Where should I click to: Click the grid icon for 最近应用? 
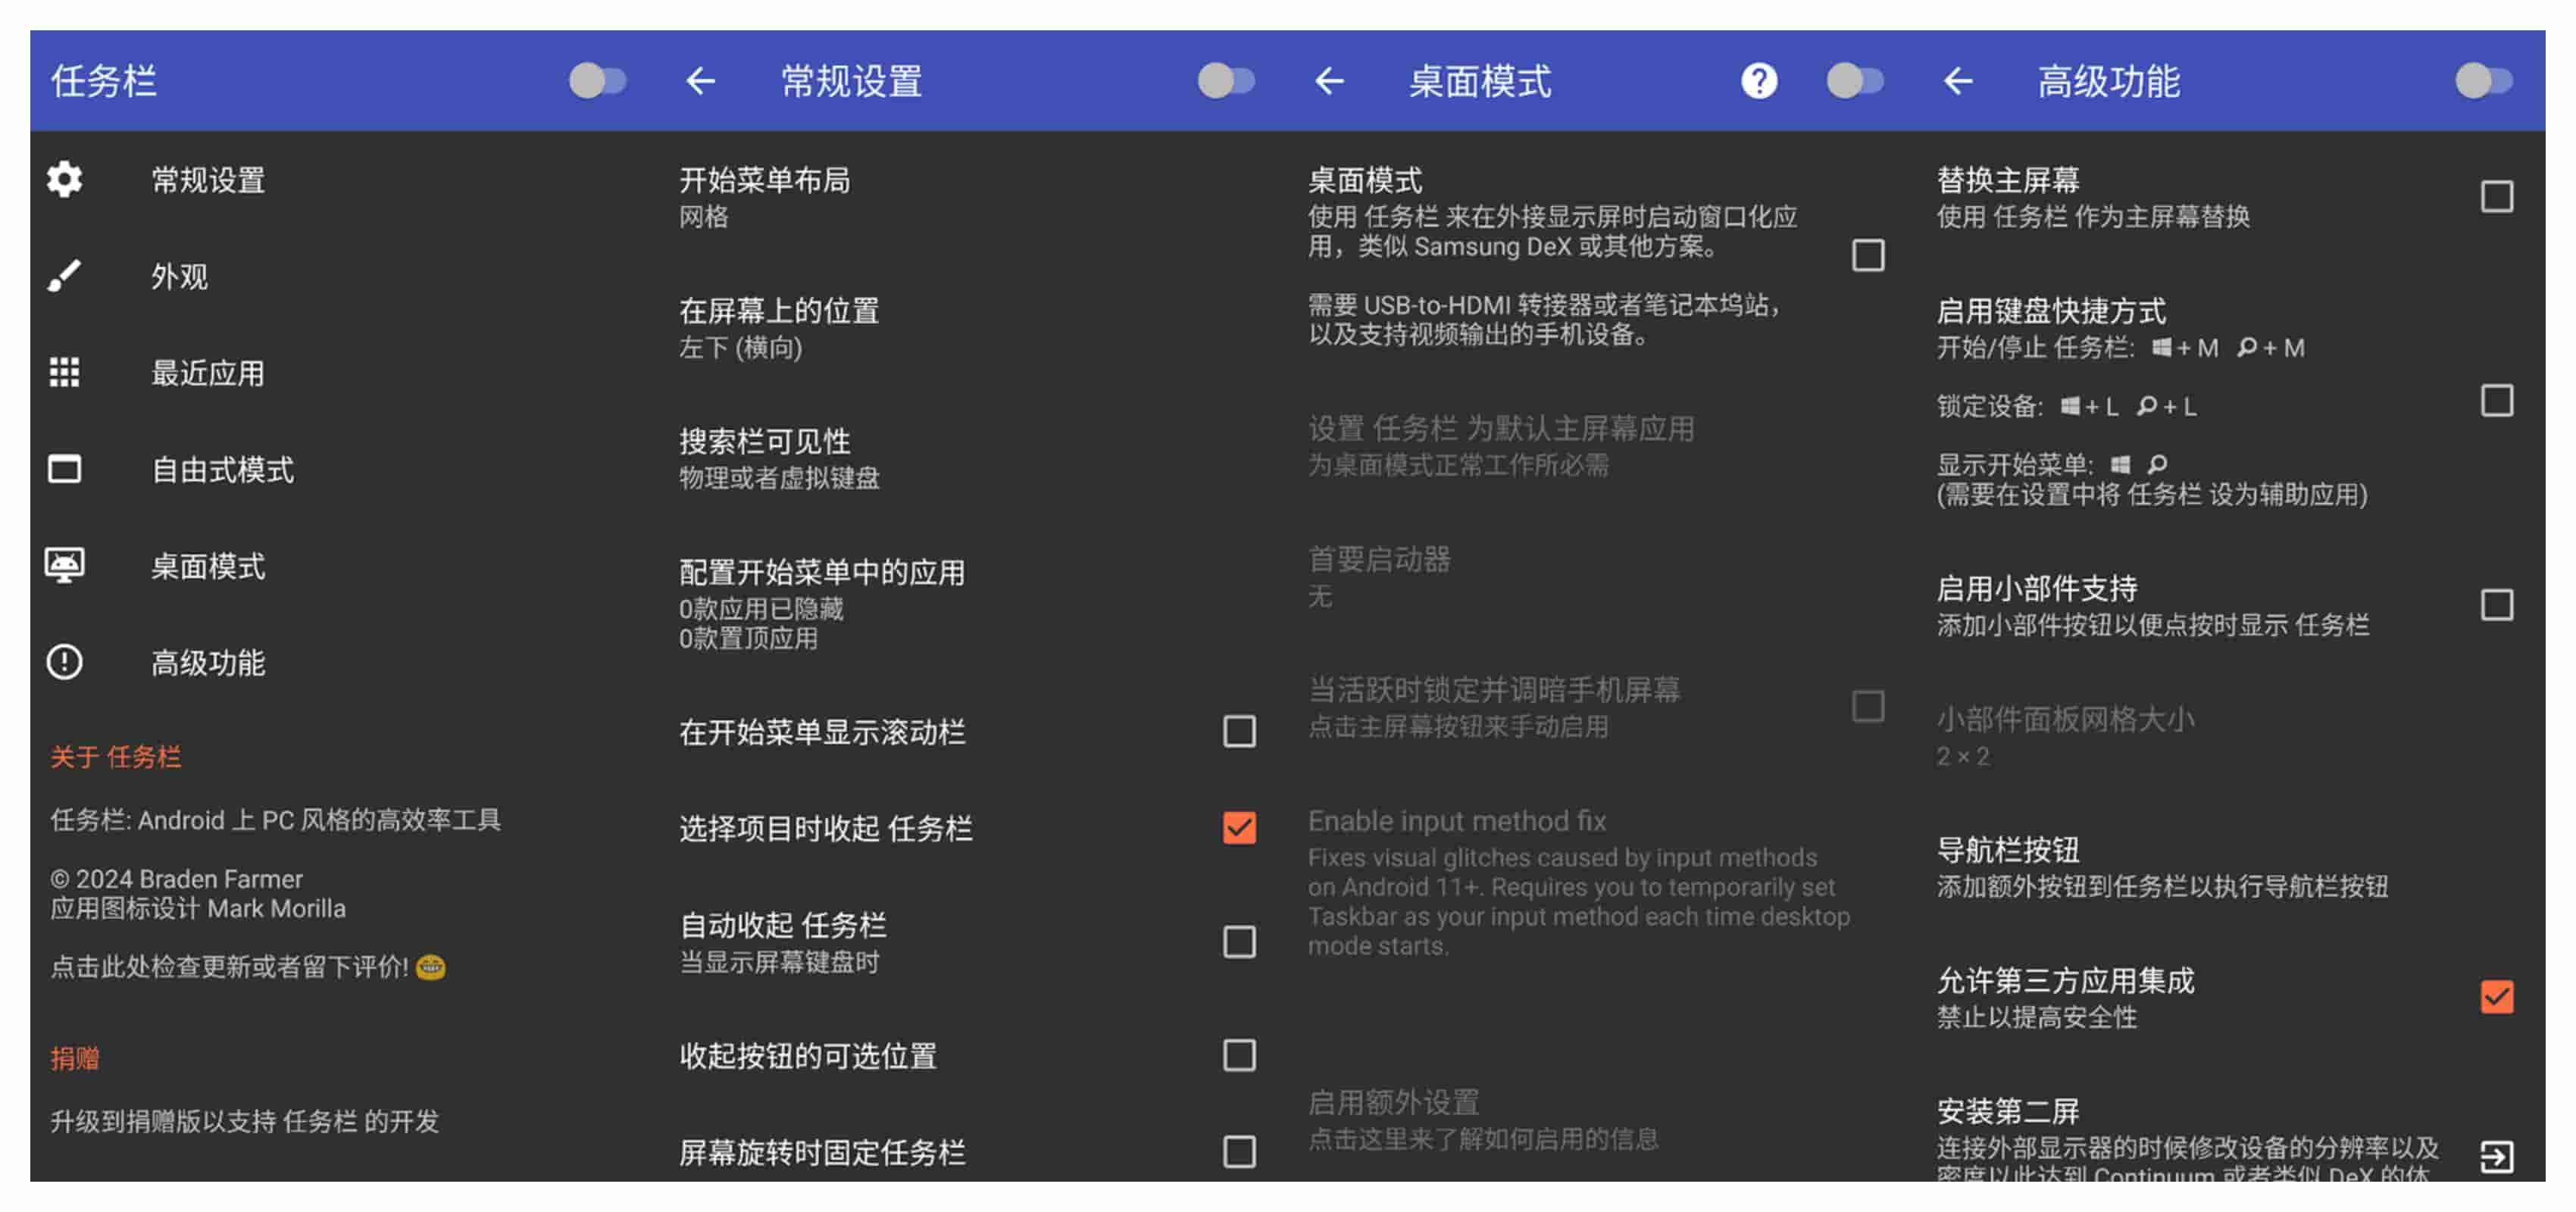[x=65, y=373]
